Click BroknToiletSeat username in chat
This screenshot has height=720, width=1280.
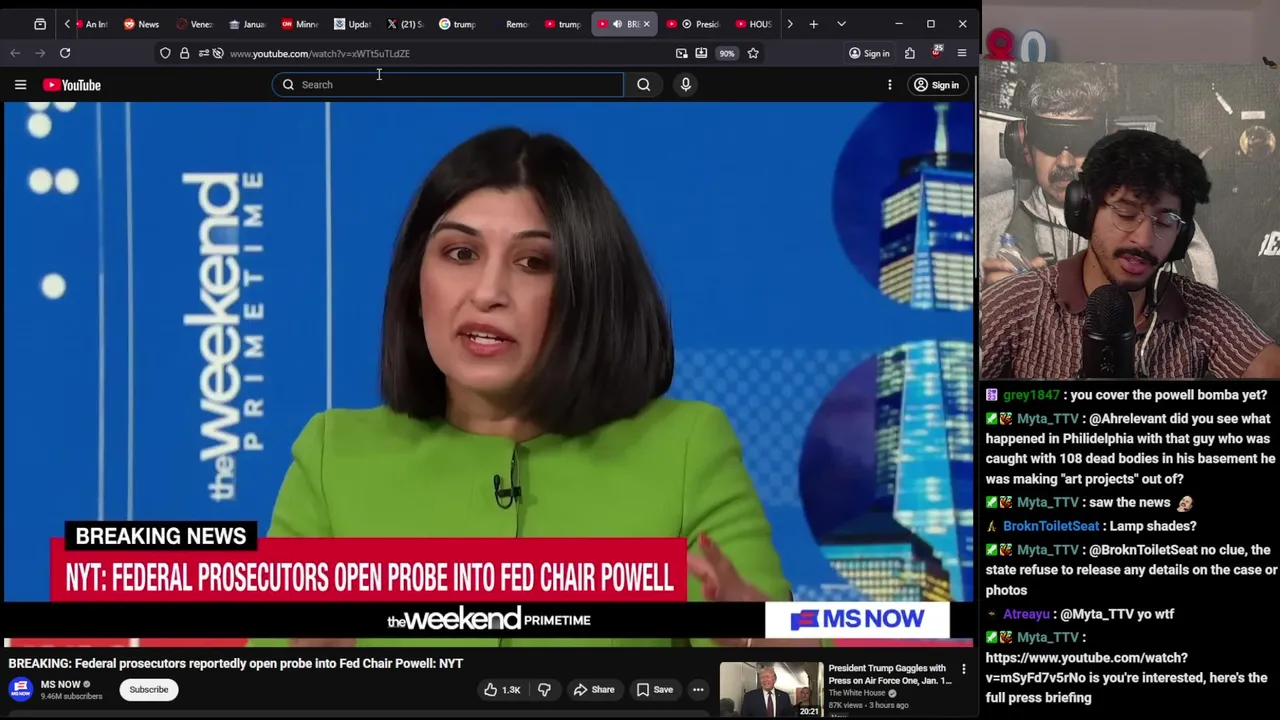(x=1051, y=526)
